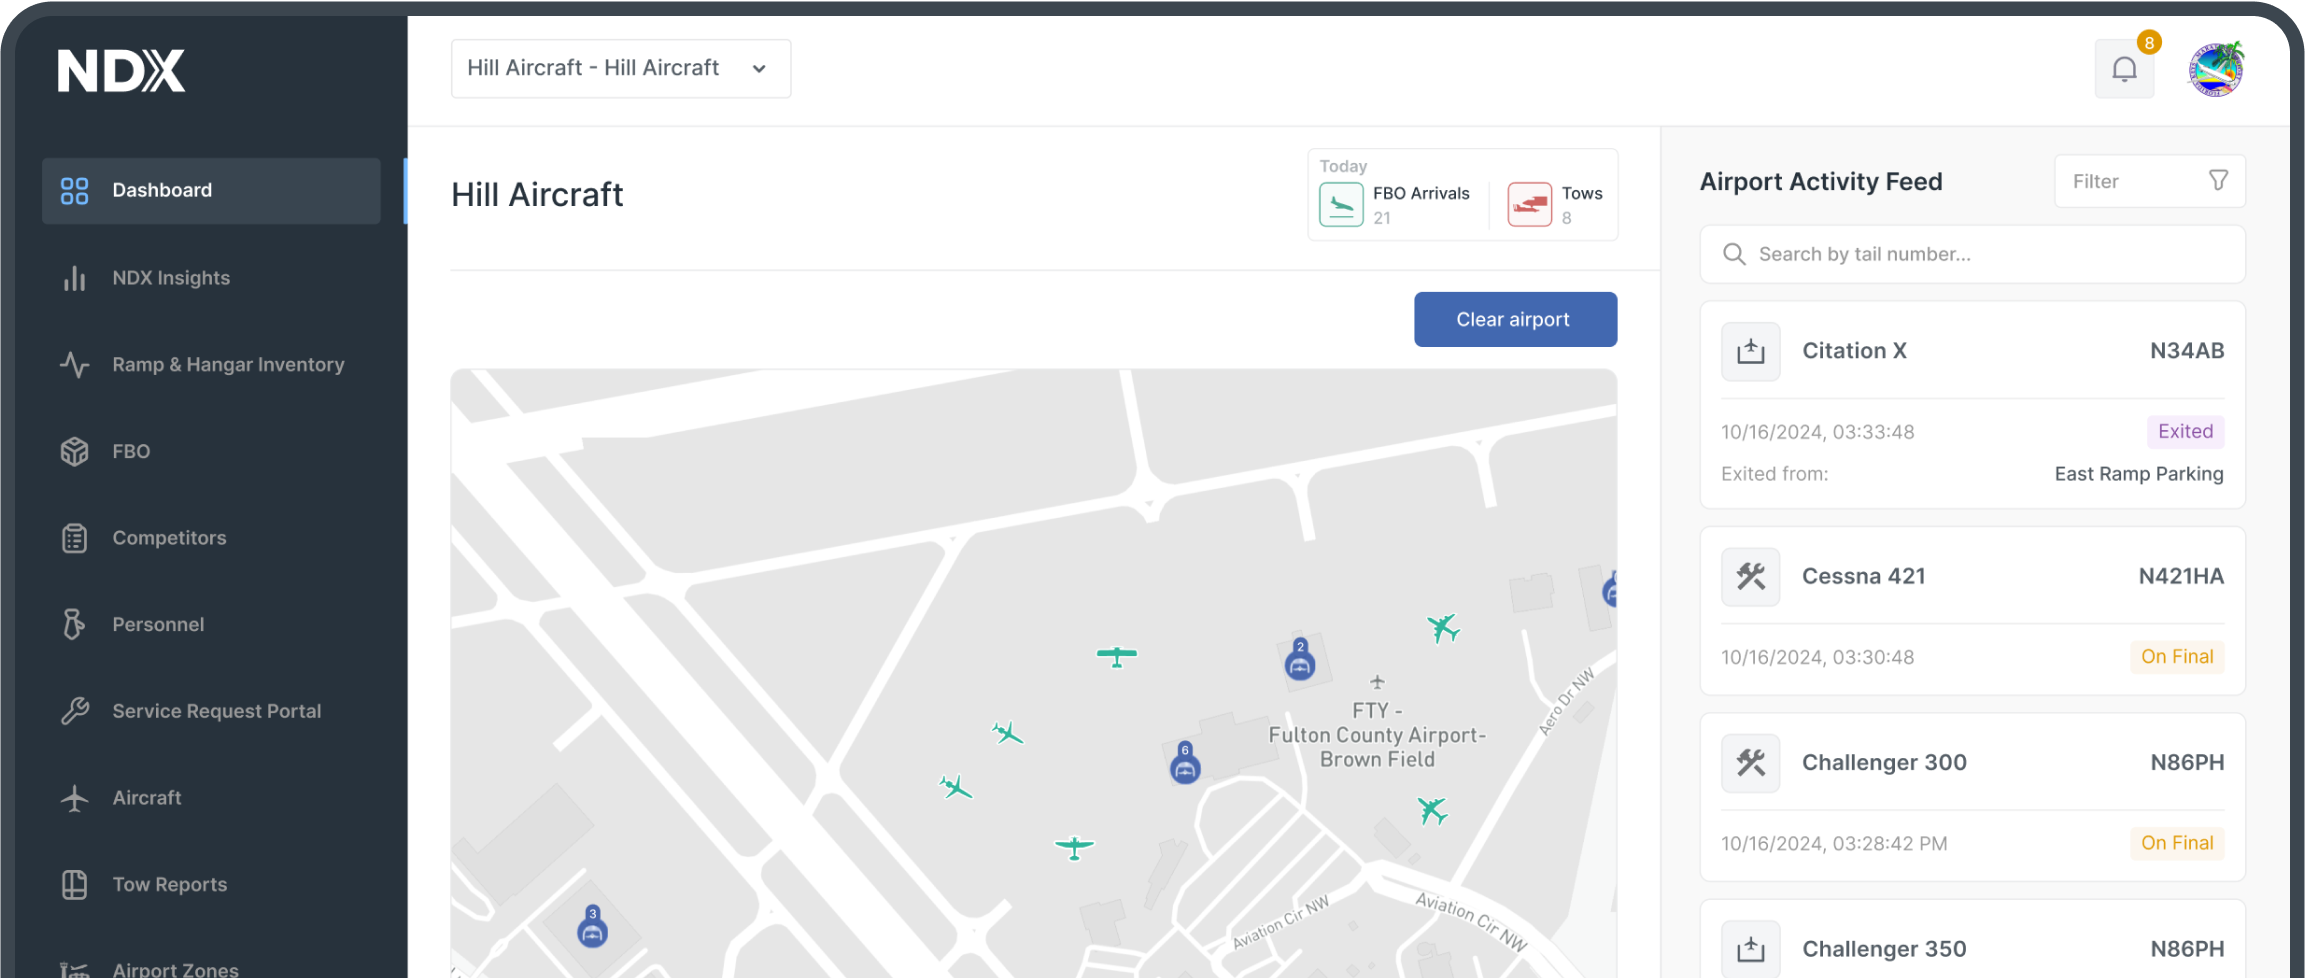2305x978 pixels.
Task: Click East Ramp Parking text
Action: (x=2139, y=474)
